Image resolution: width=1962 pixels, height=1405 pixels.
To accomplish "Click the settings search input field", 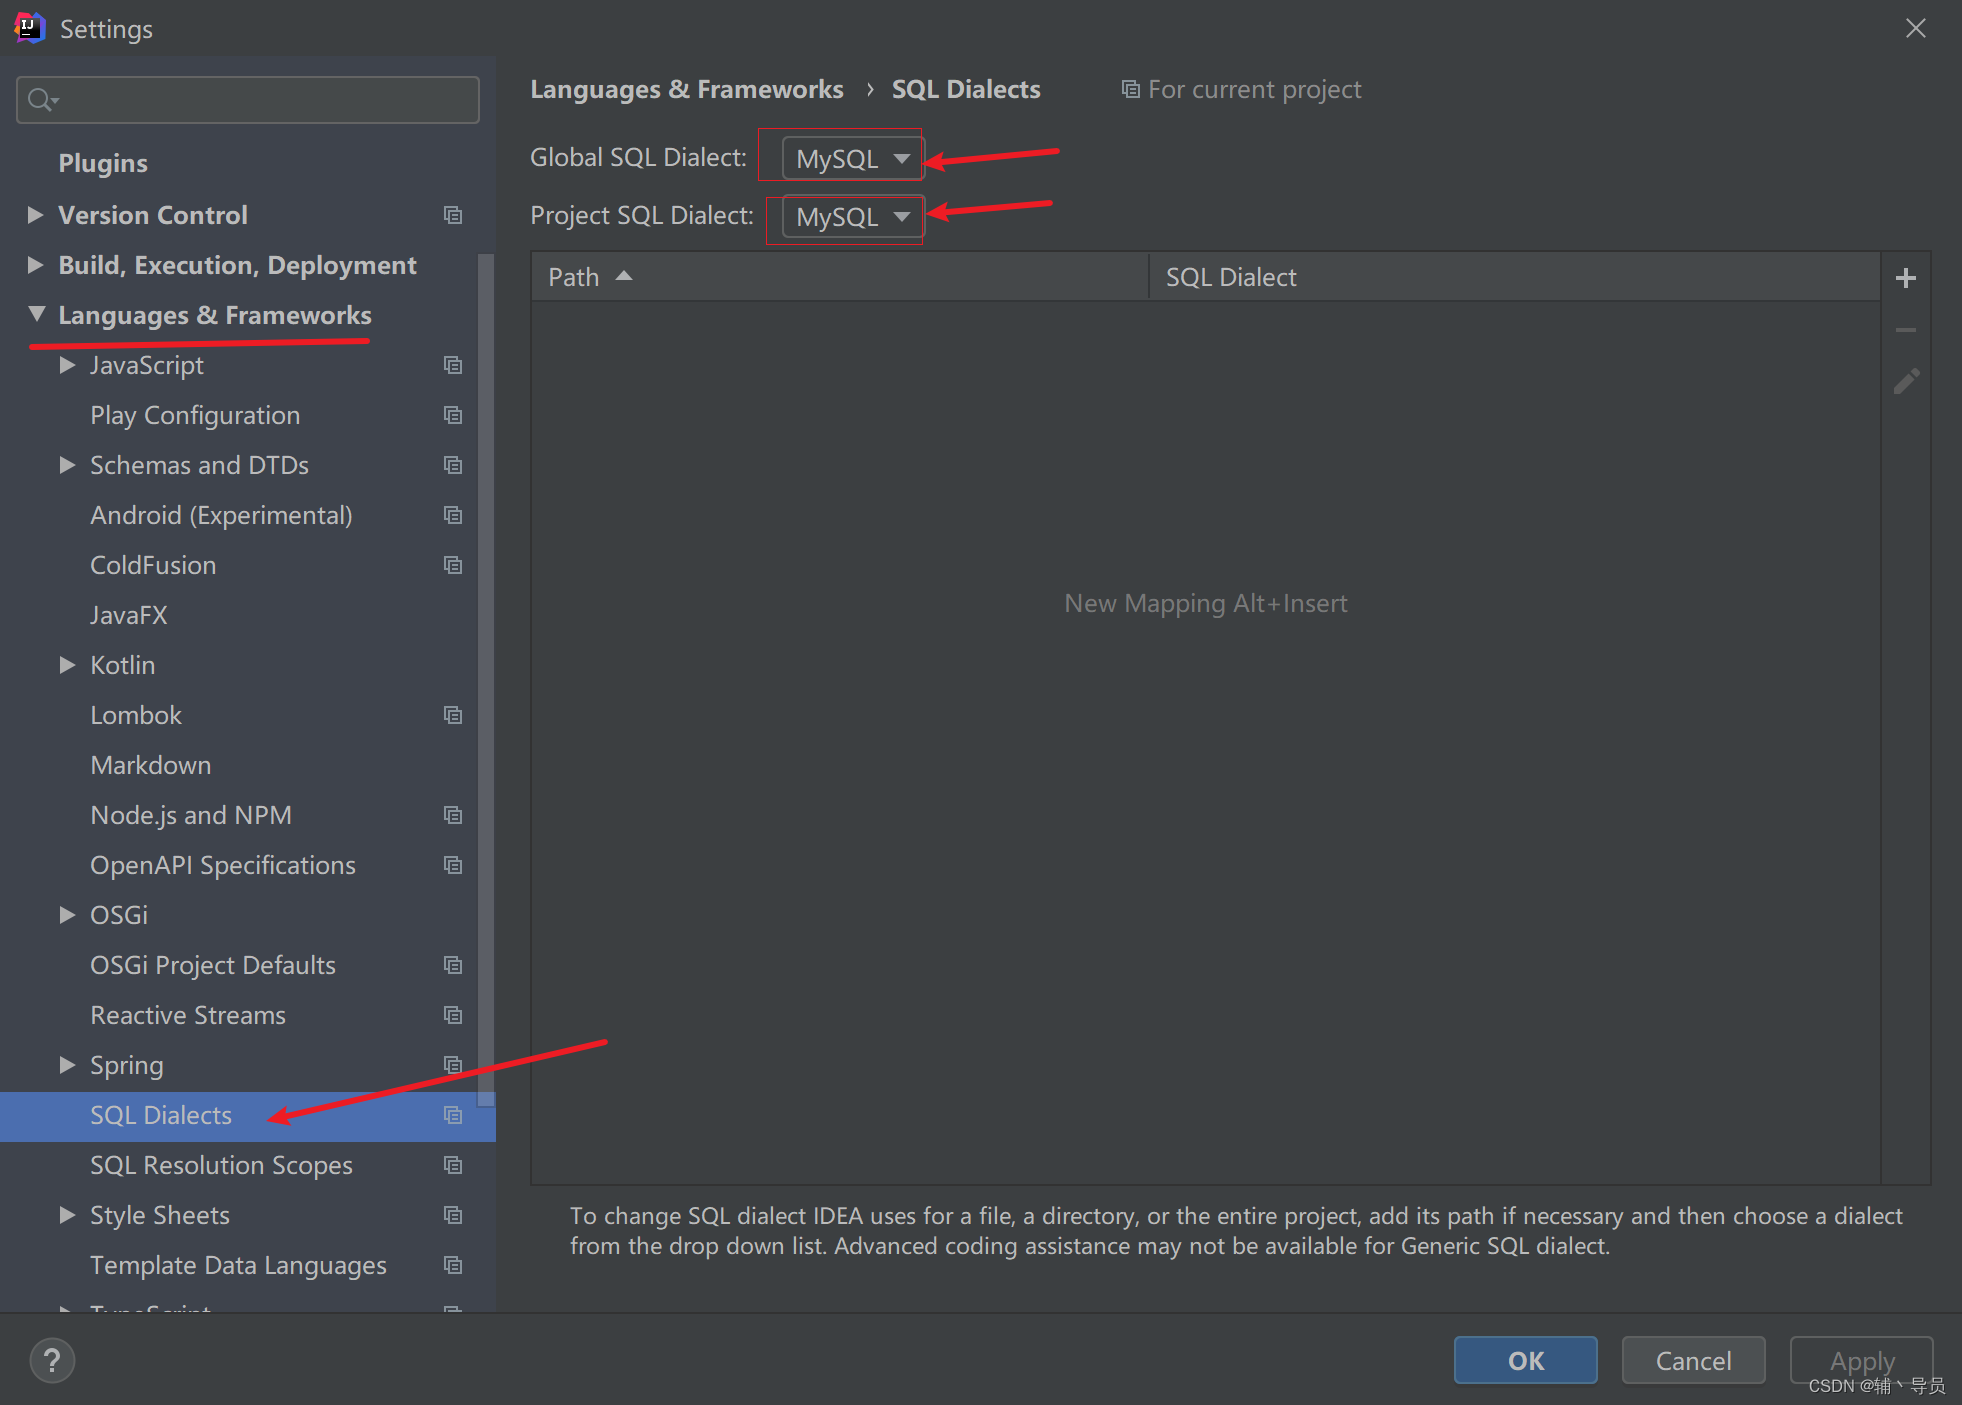I will pyautogui.click(x=262, y=100).
